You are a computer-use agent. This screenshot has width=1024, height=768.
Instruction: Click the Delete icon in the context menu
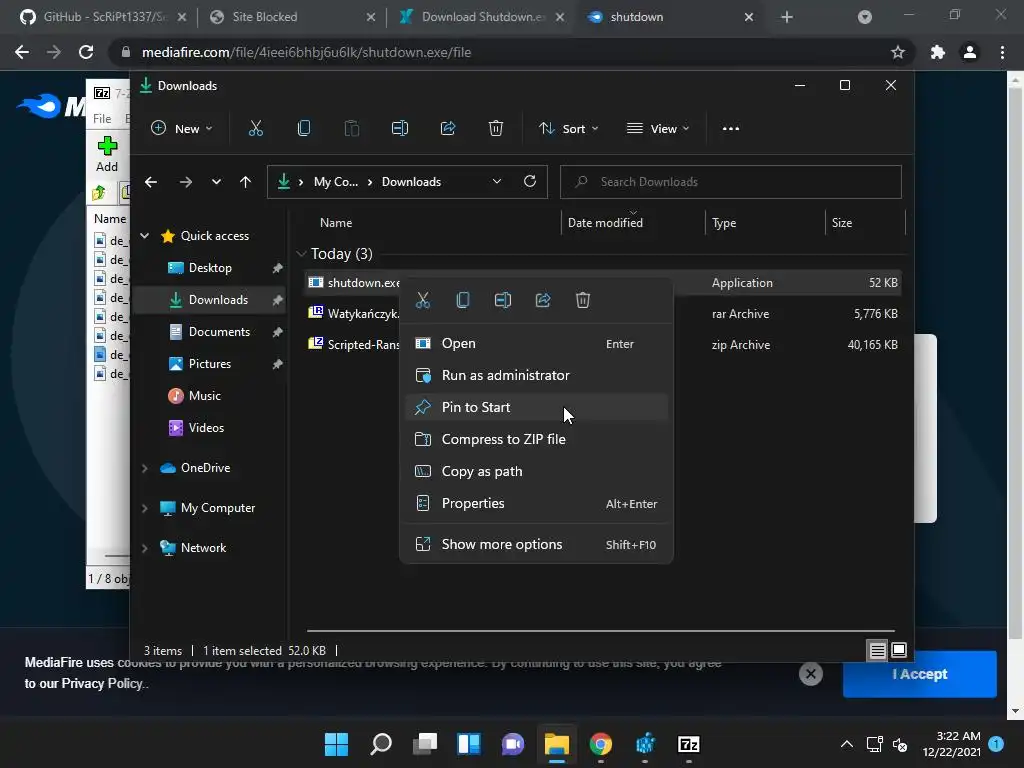point(583,300)
